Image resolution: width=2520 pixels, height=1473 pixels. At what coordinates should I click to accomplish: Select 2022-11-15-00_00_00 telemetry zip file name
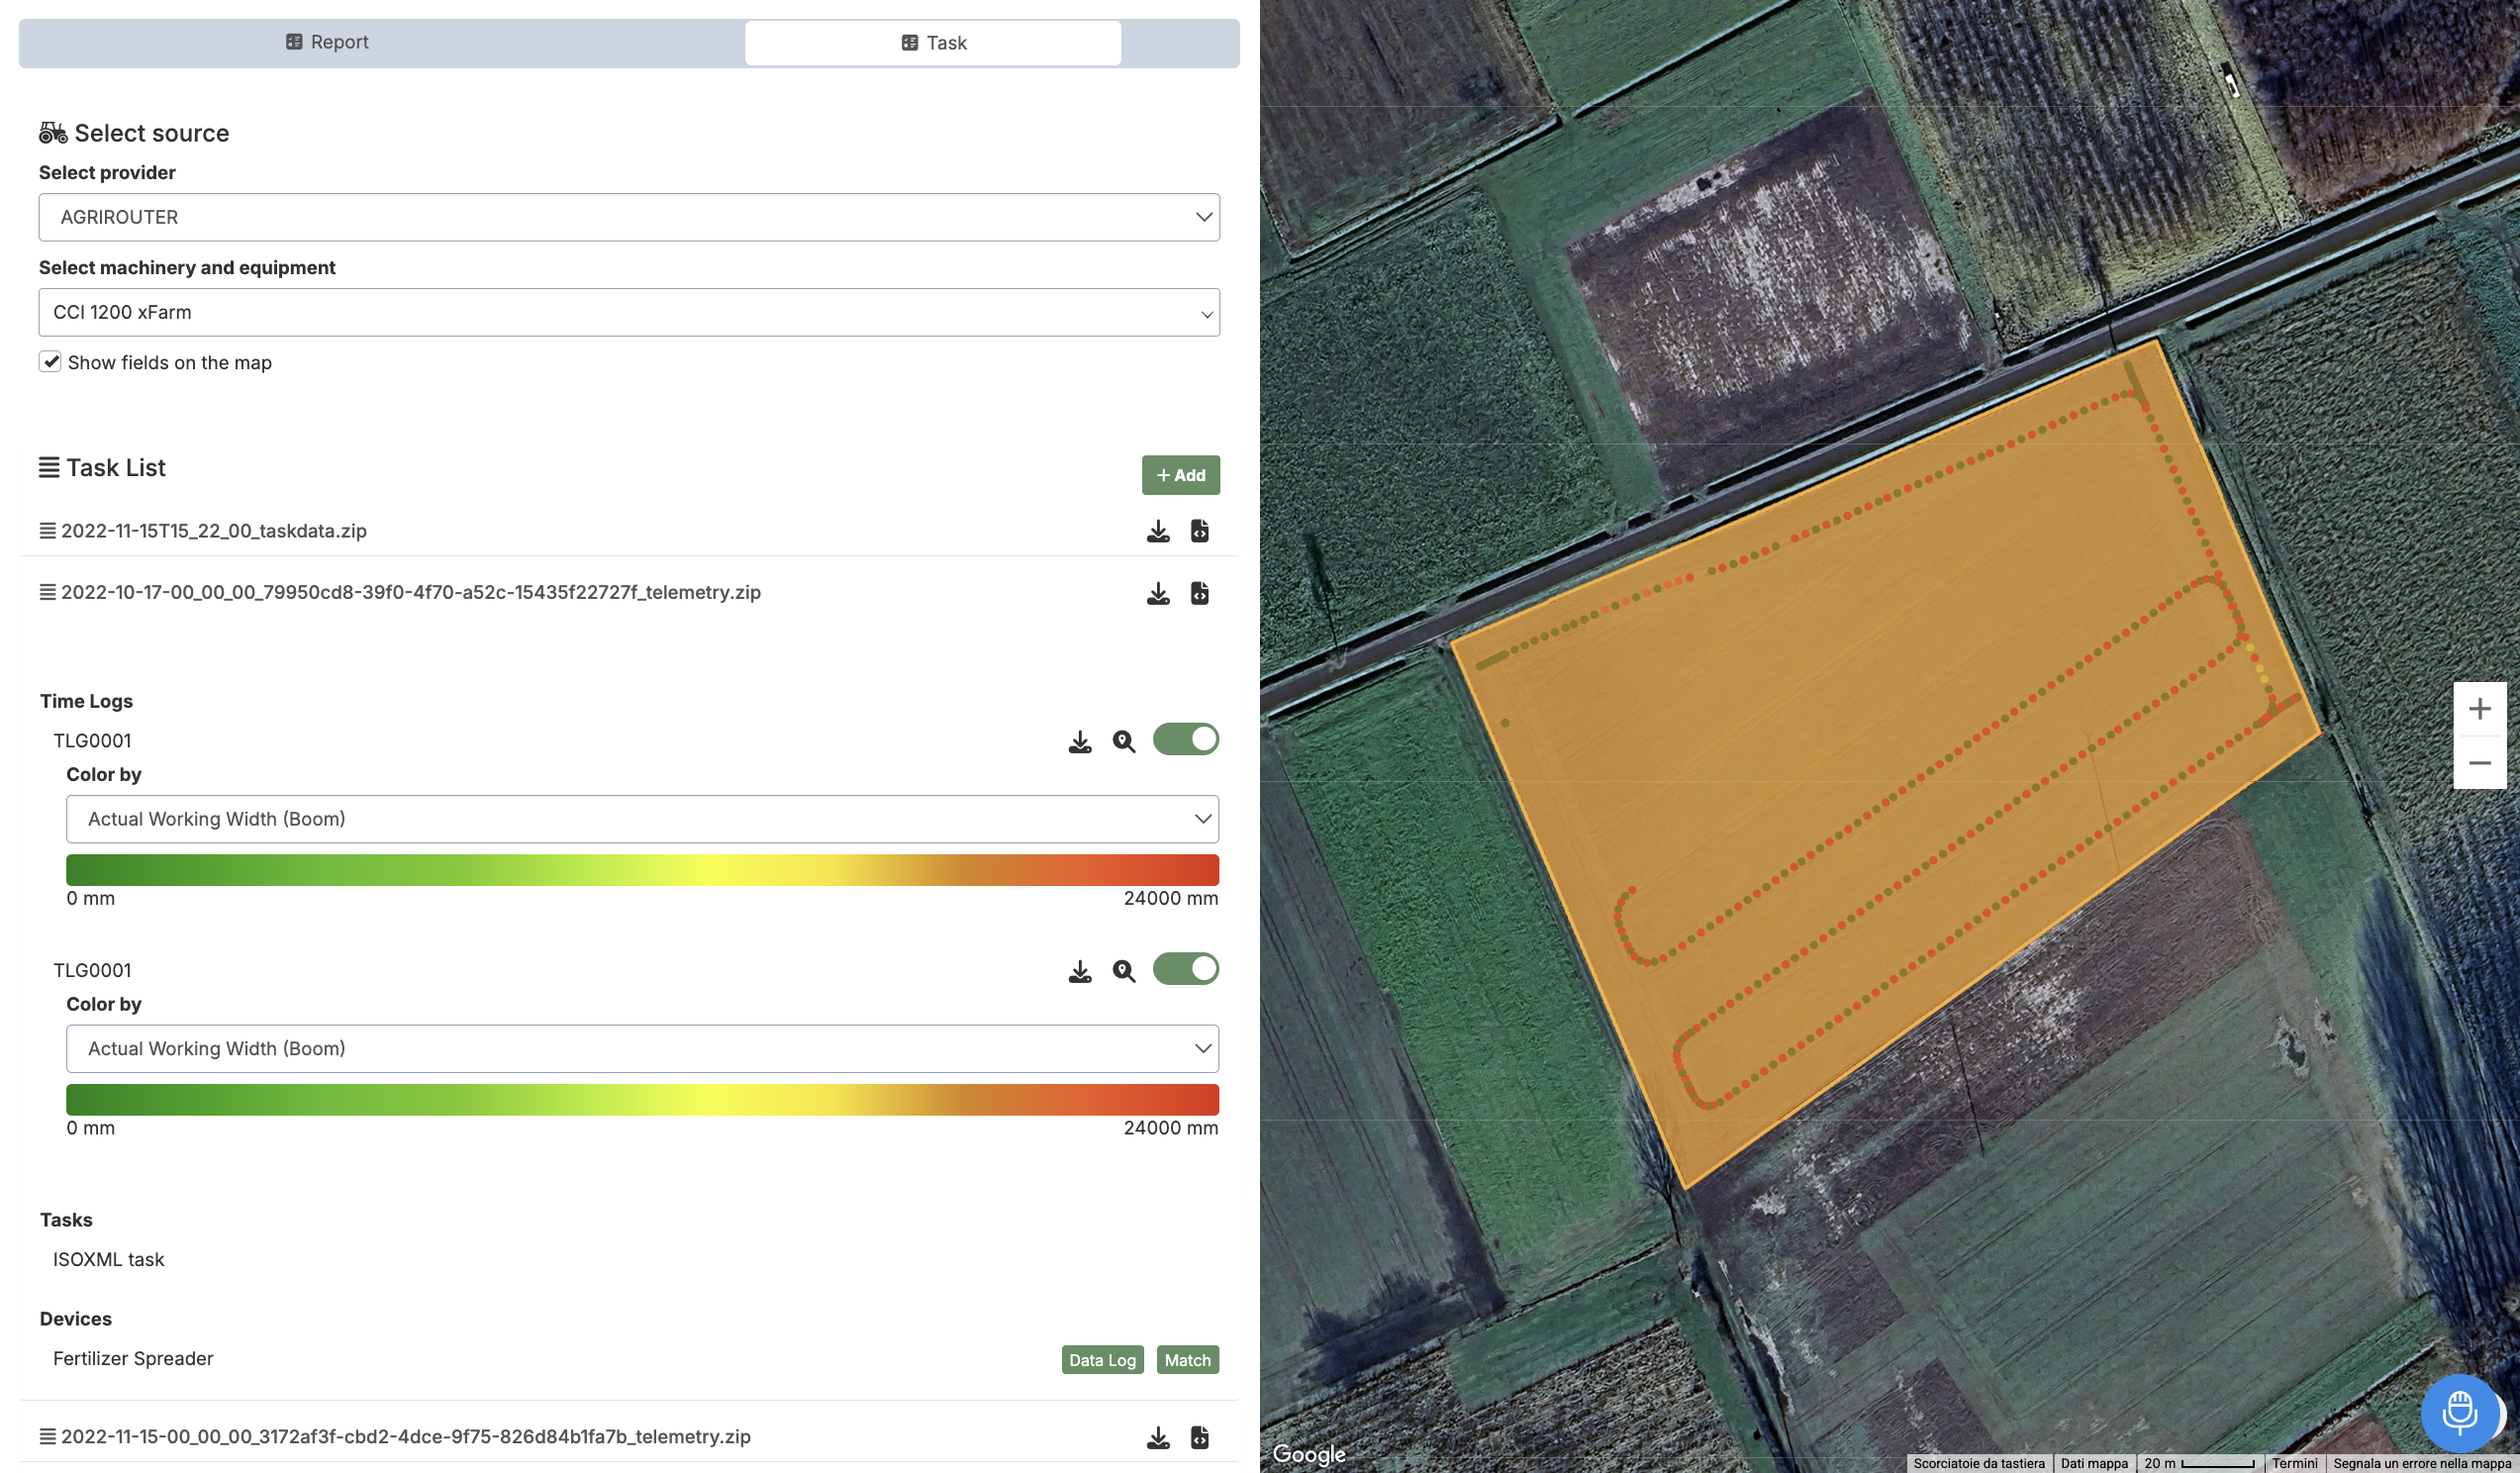click(x=406, y=1437)
